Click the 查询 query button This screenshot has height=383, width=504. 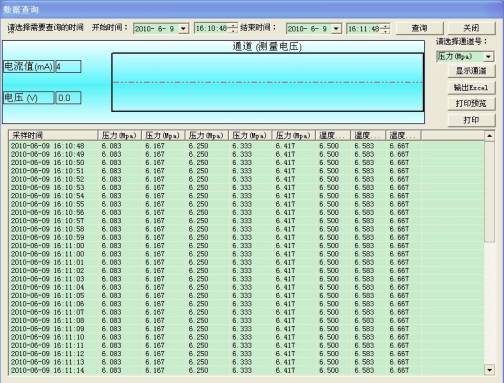(x=419, y=28)
